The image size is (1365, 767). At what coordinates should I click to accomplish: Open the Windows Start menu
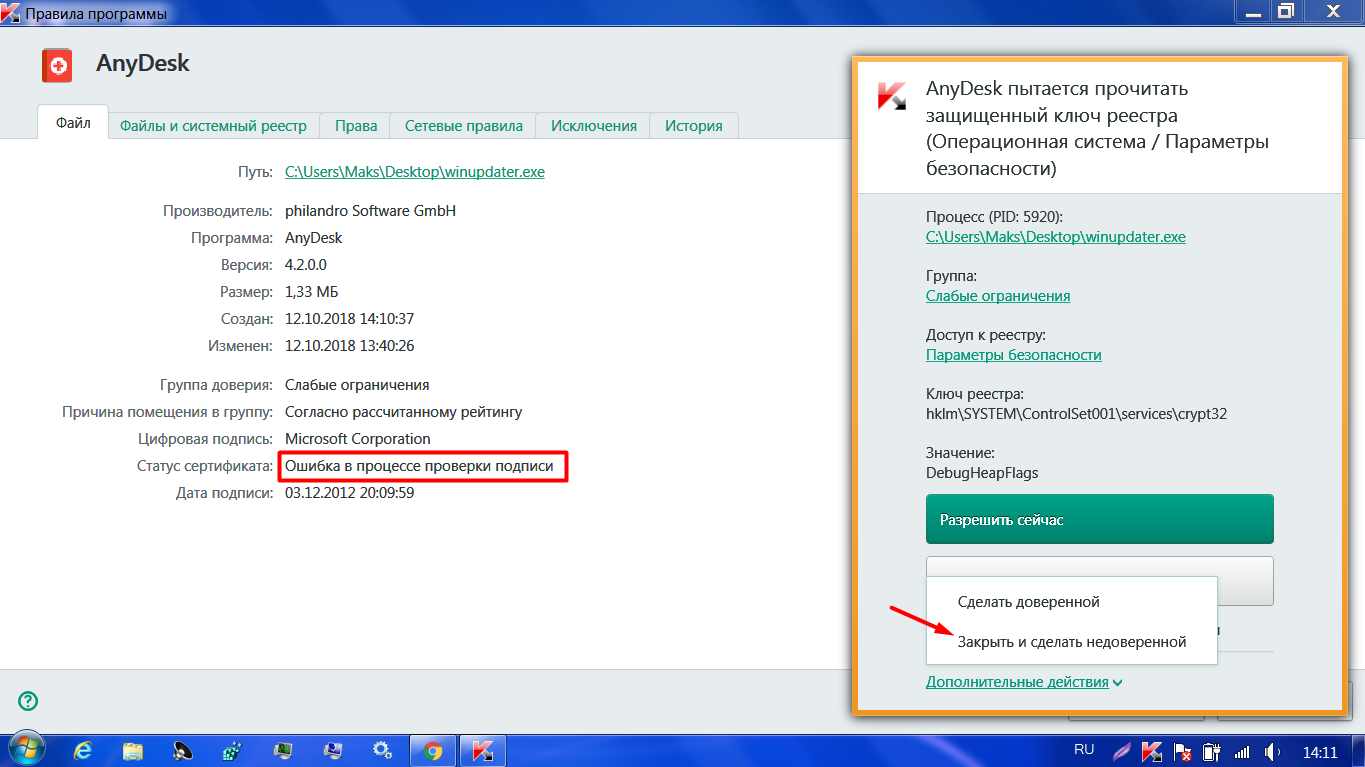point(27,750)
